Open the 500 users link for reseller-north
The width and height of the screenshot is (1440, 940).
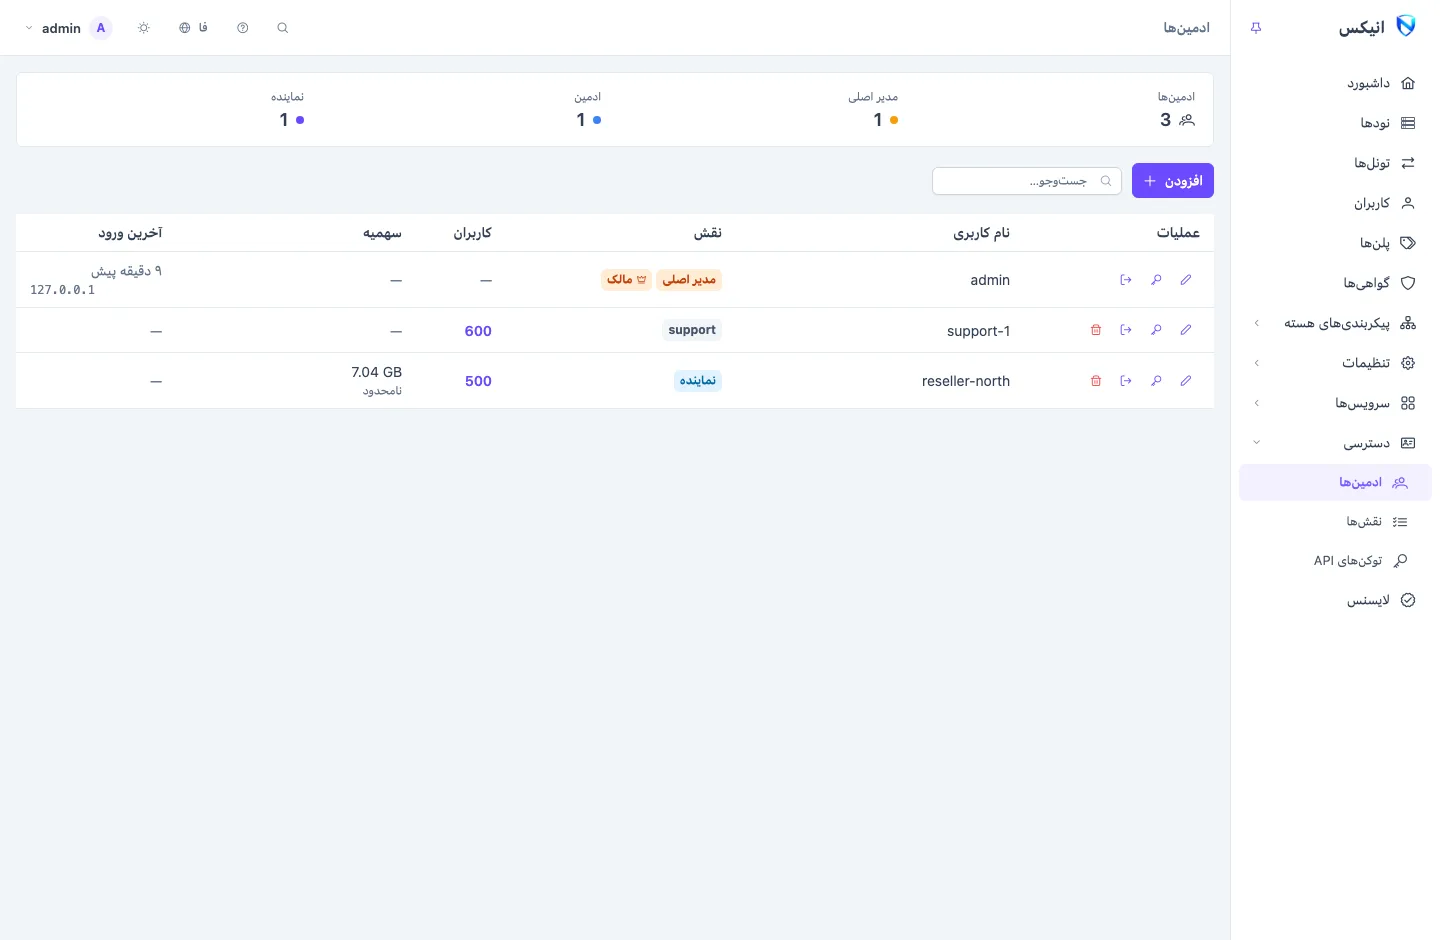point(478,381)
